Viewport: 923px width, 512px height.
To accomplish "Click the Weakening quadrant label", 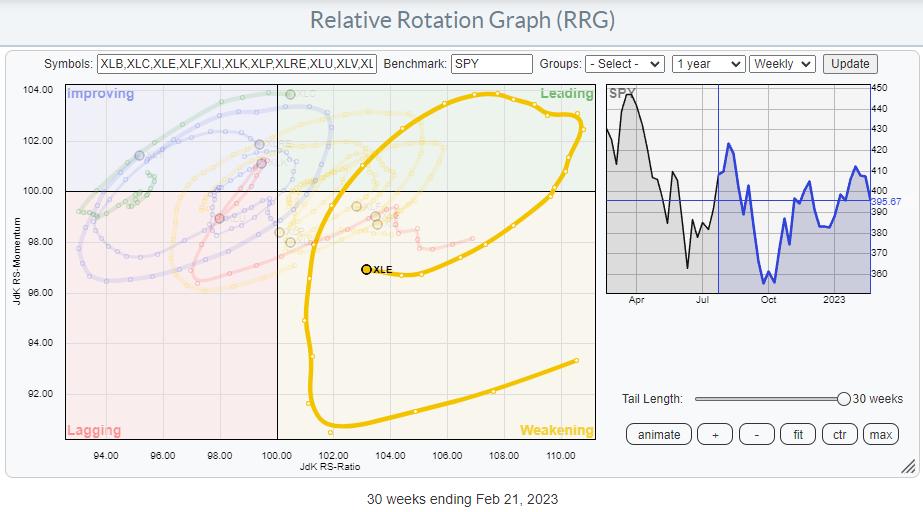I will pos(556,431).
